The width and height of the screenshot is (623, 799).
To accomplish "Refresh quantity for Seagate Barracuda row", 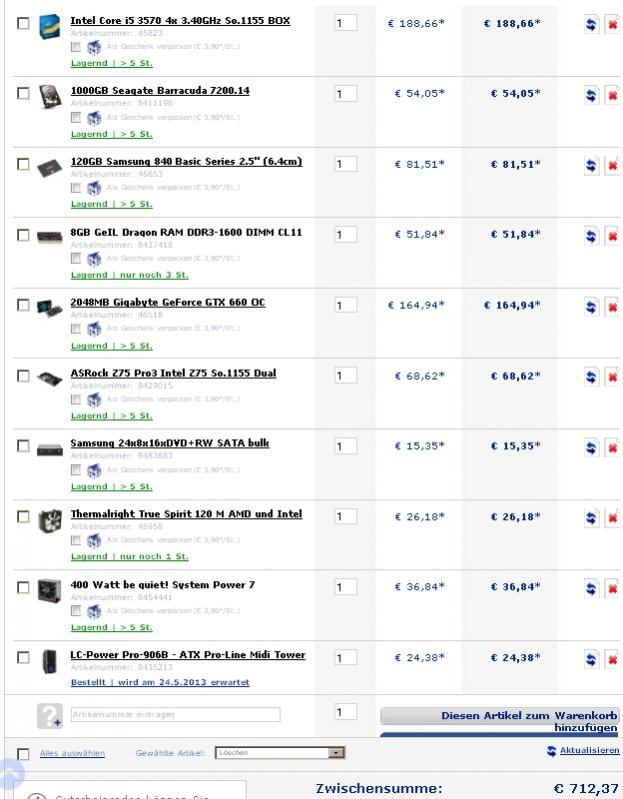I will point(591,95).
